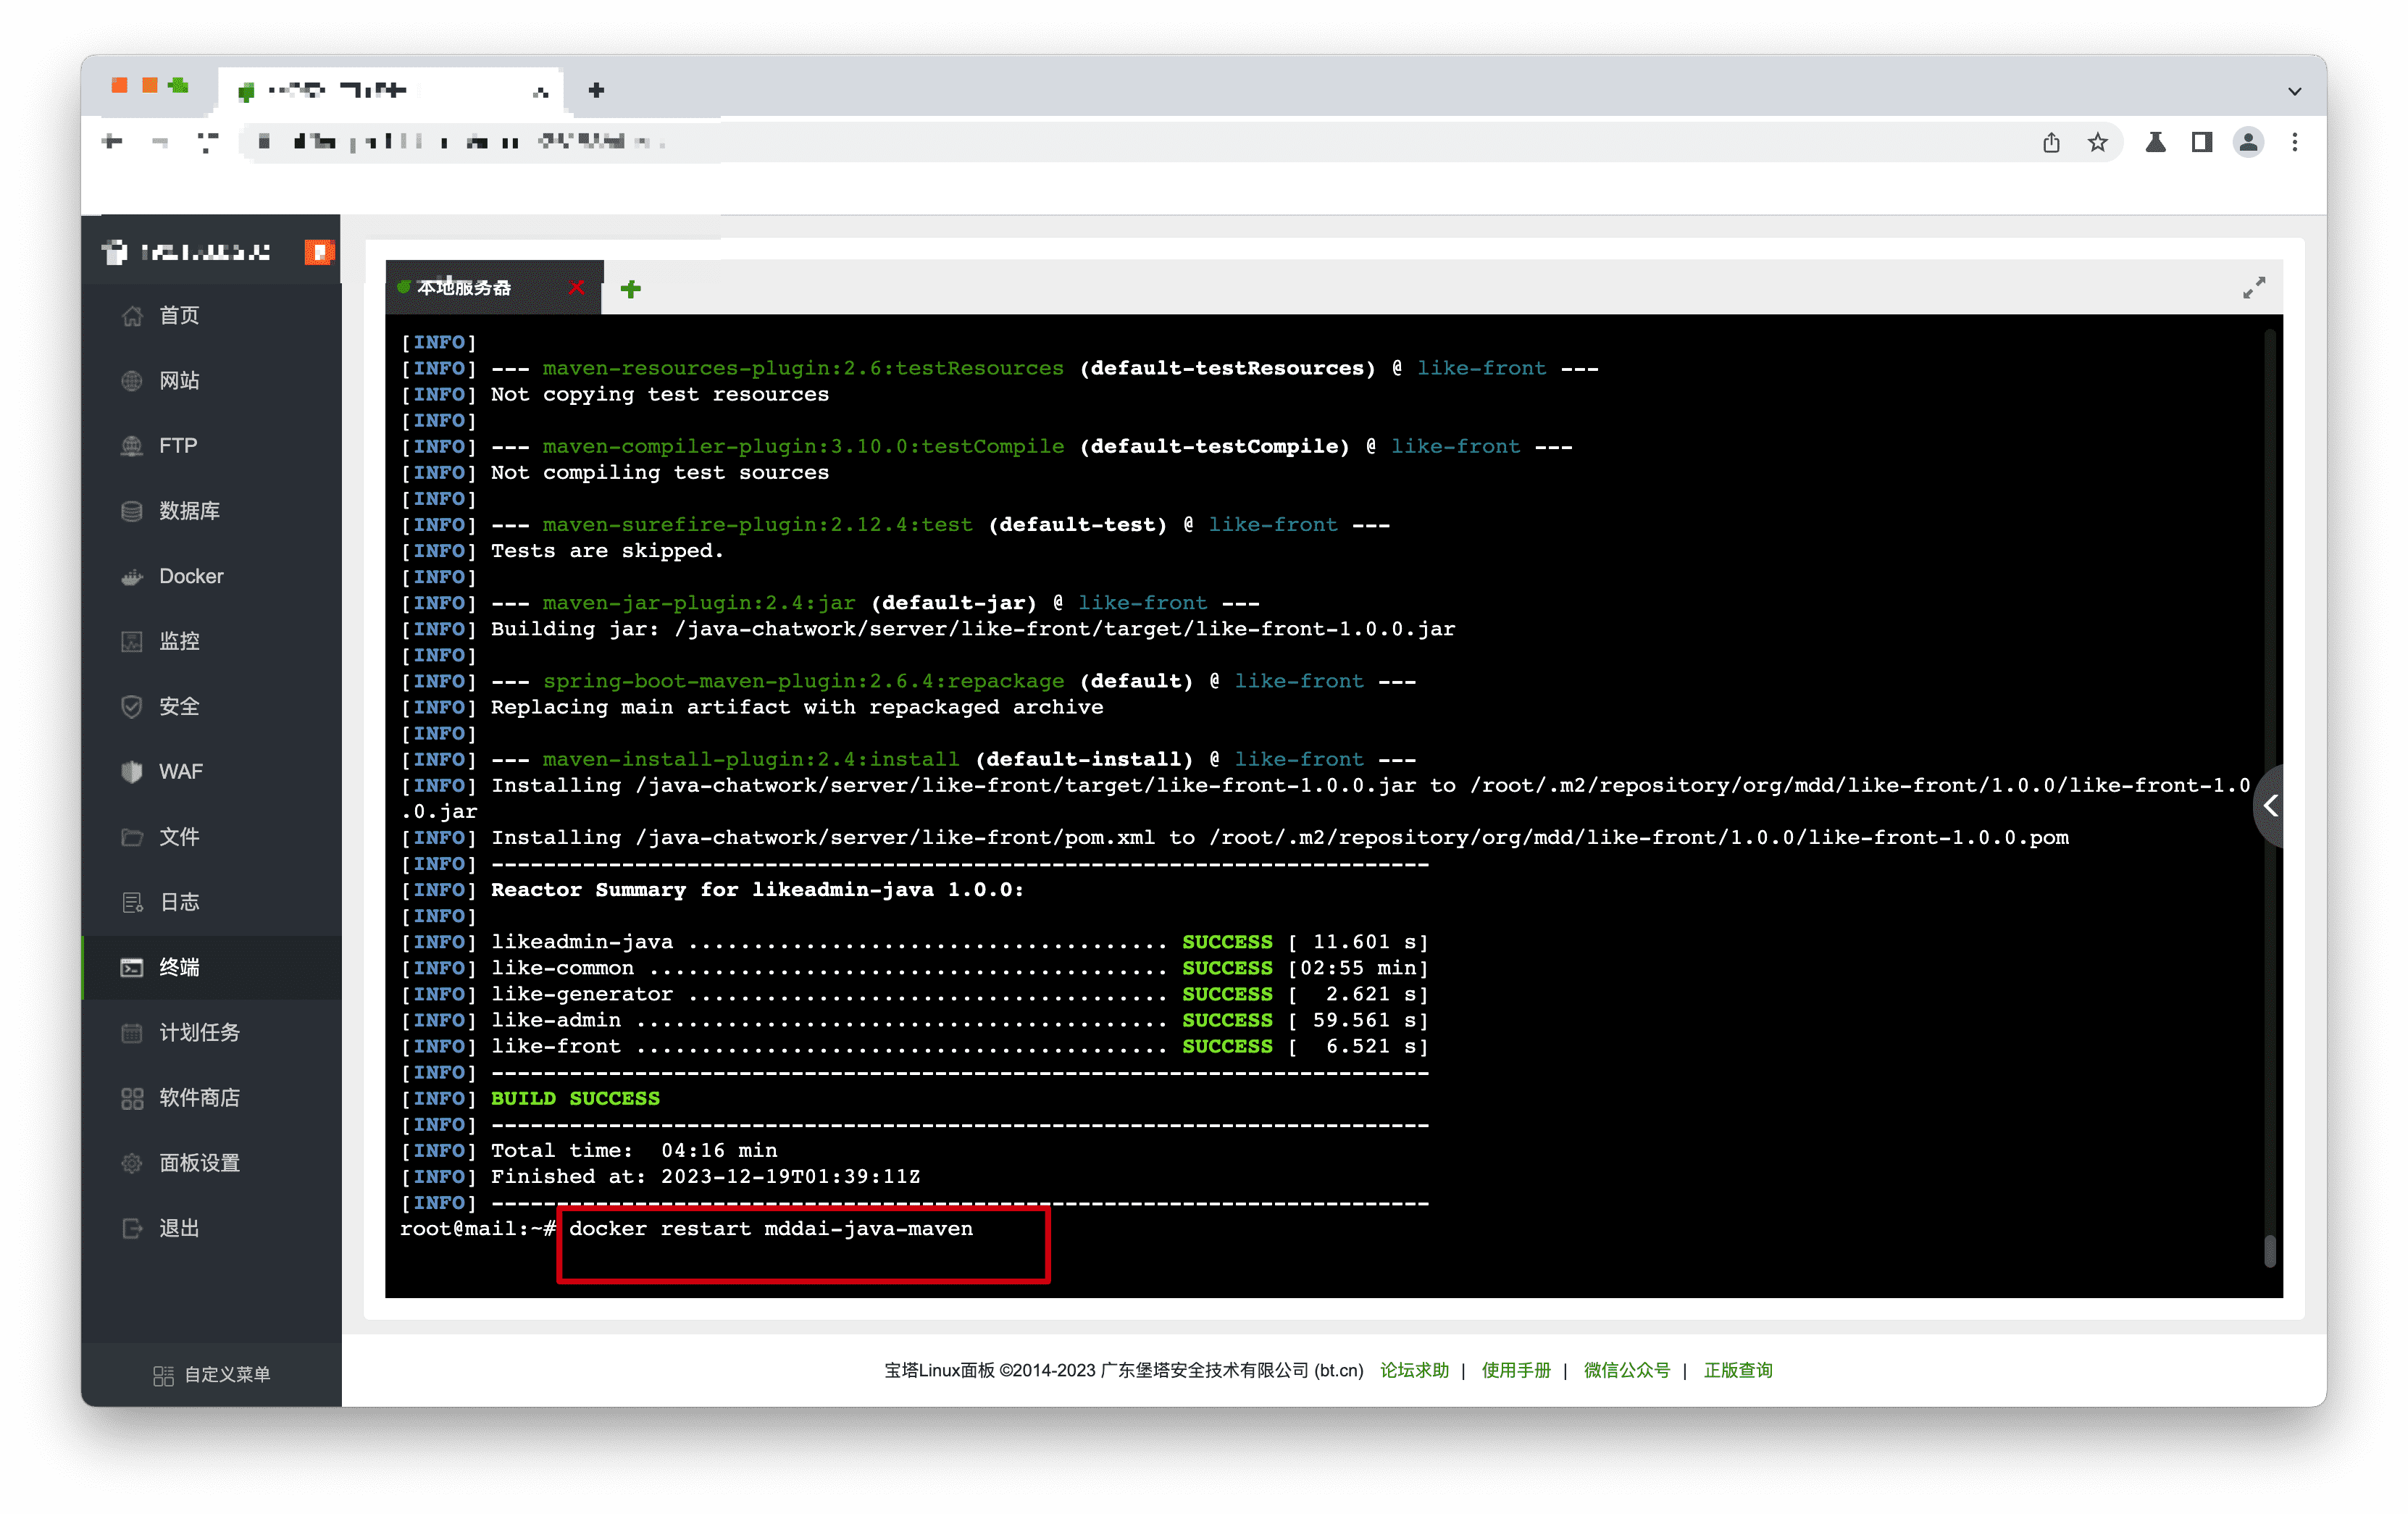Click the 日志 logs icon
The height and width of the screenshot is (1514, 2408).
[x=131, y=902]
